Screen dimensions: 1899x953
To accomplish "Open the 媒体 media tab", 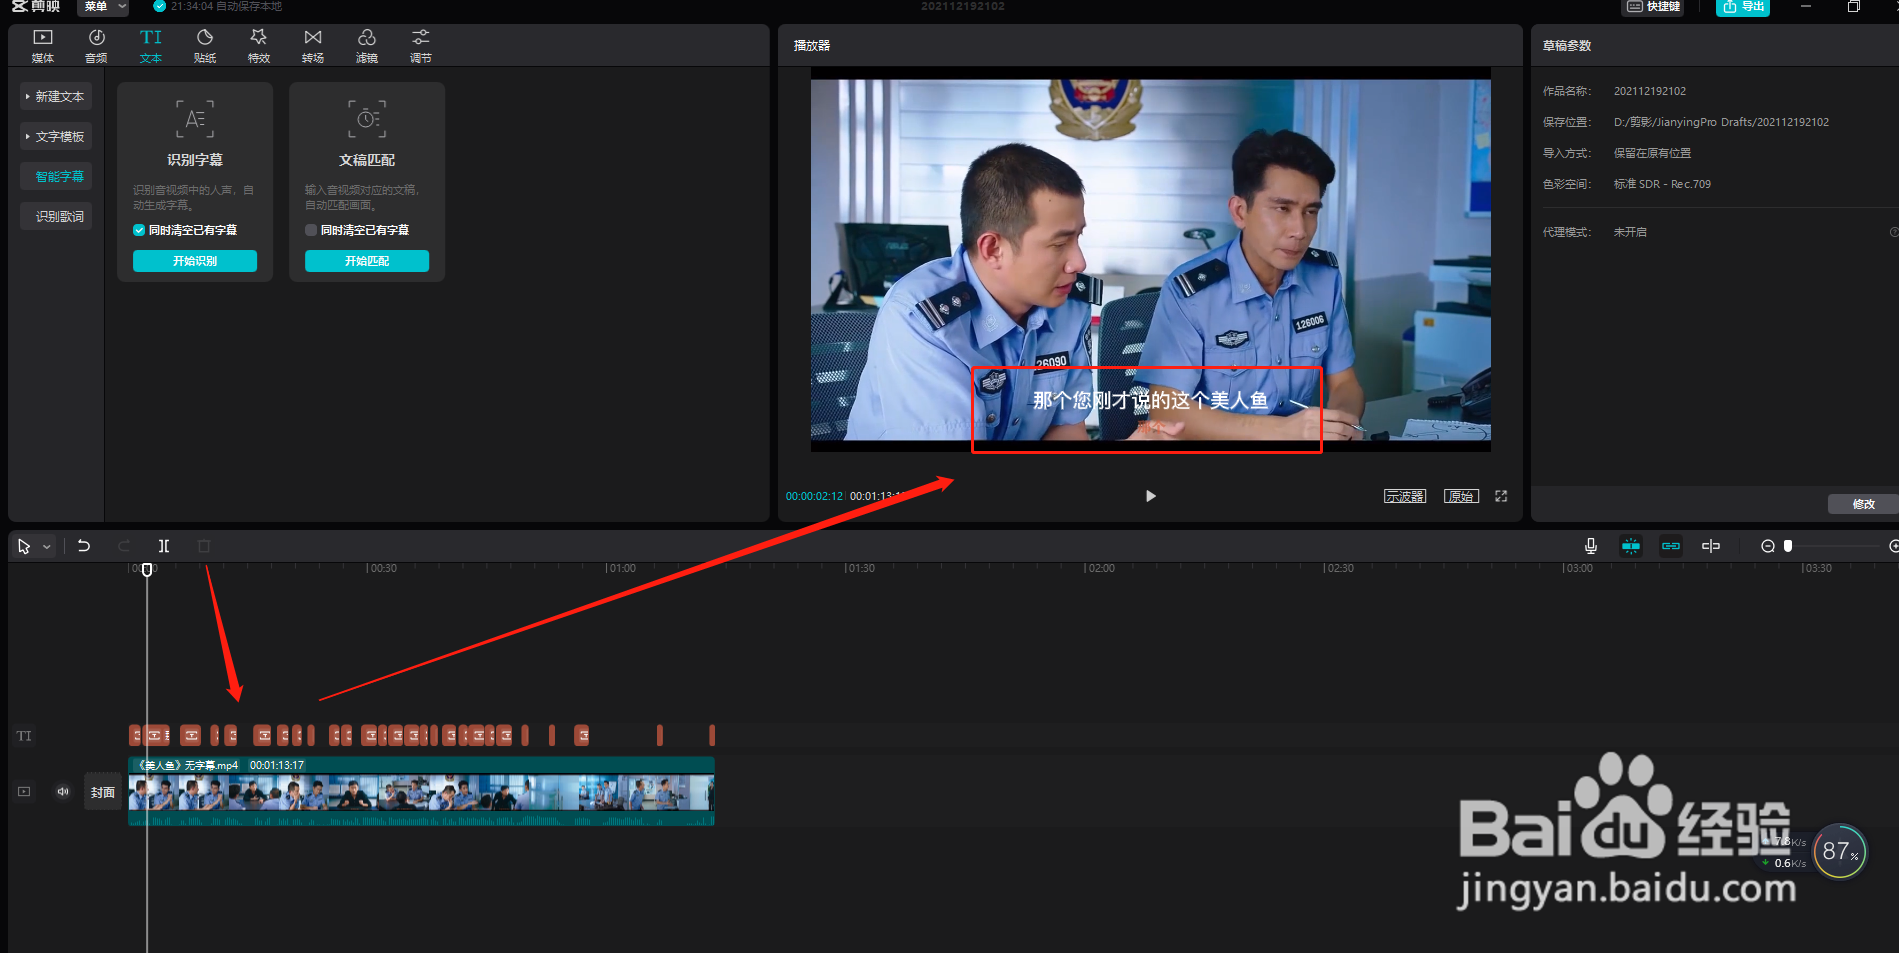I will [x=43, y=46].
